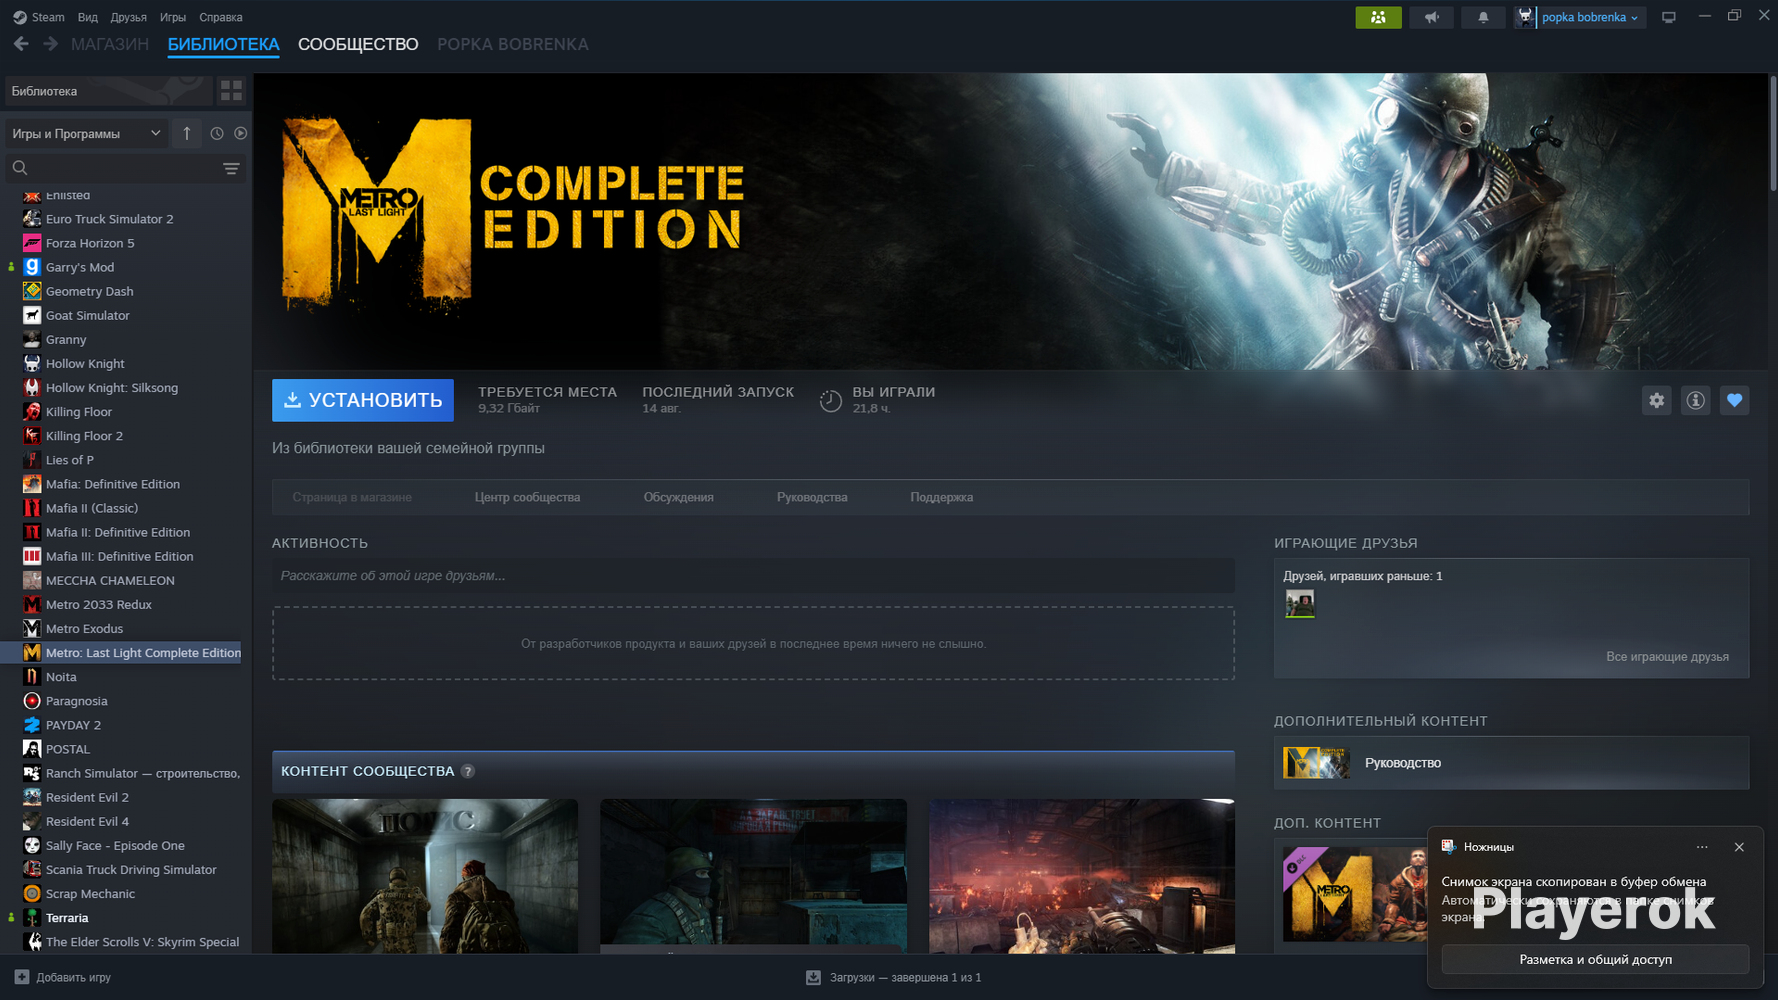Open the megaphone news icon
Viewport: 1778px width, 1000px height.
pyautogui.click(x=1431, y=17)
